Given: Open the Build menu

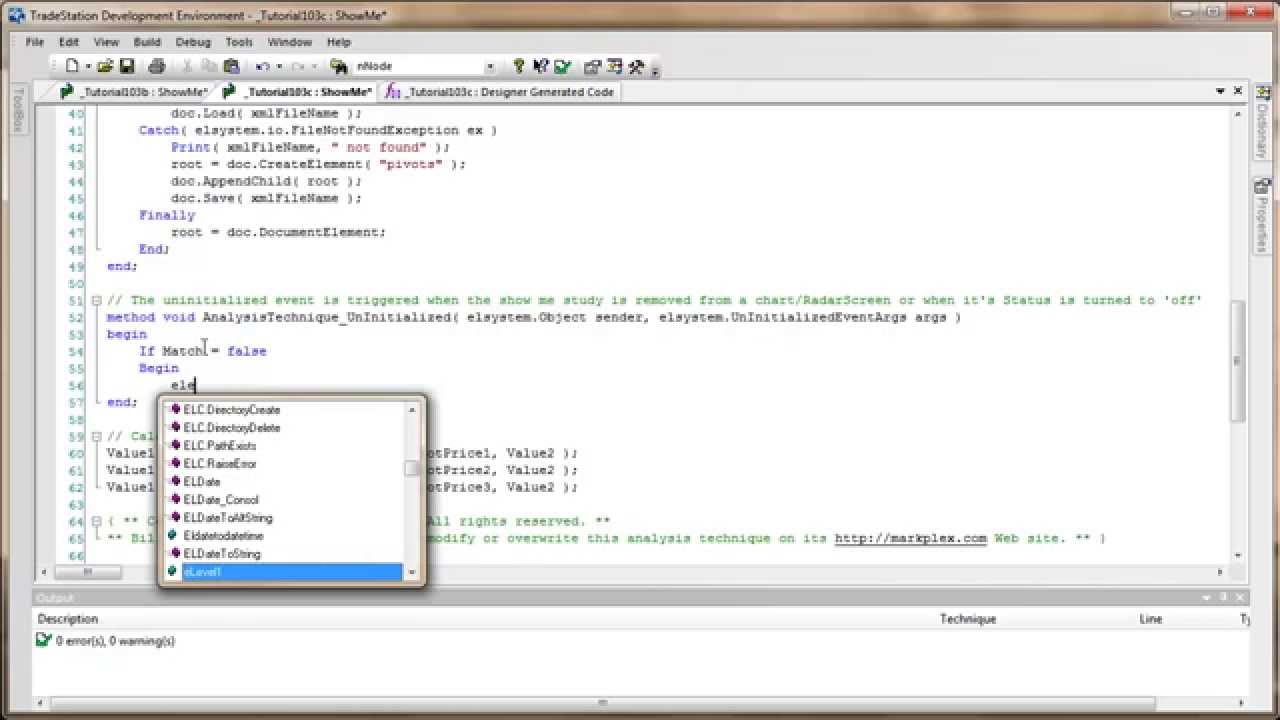Looking at the screenshot, I should 147,42.
